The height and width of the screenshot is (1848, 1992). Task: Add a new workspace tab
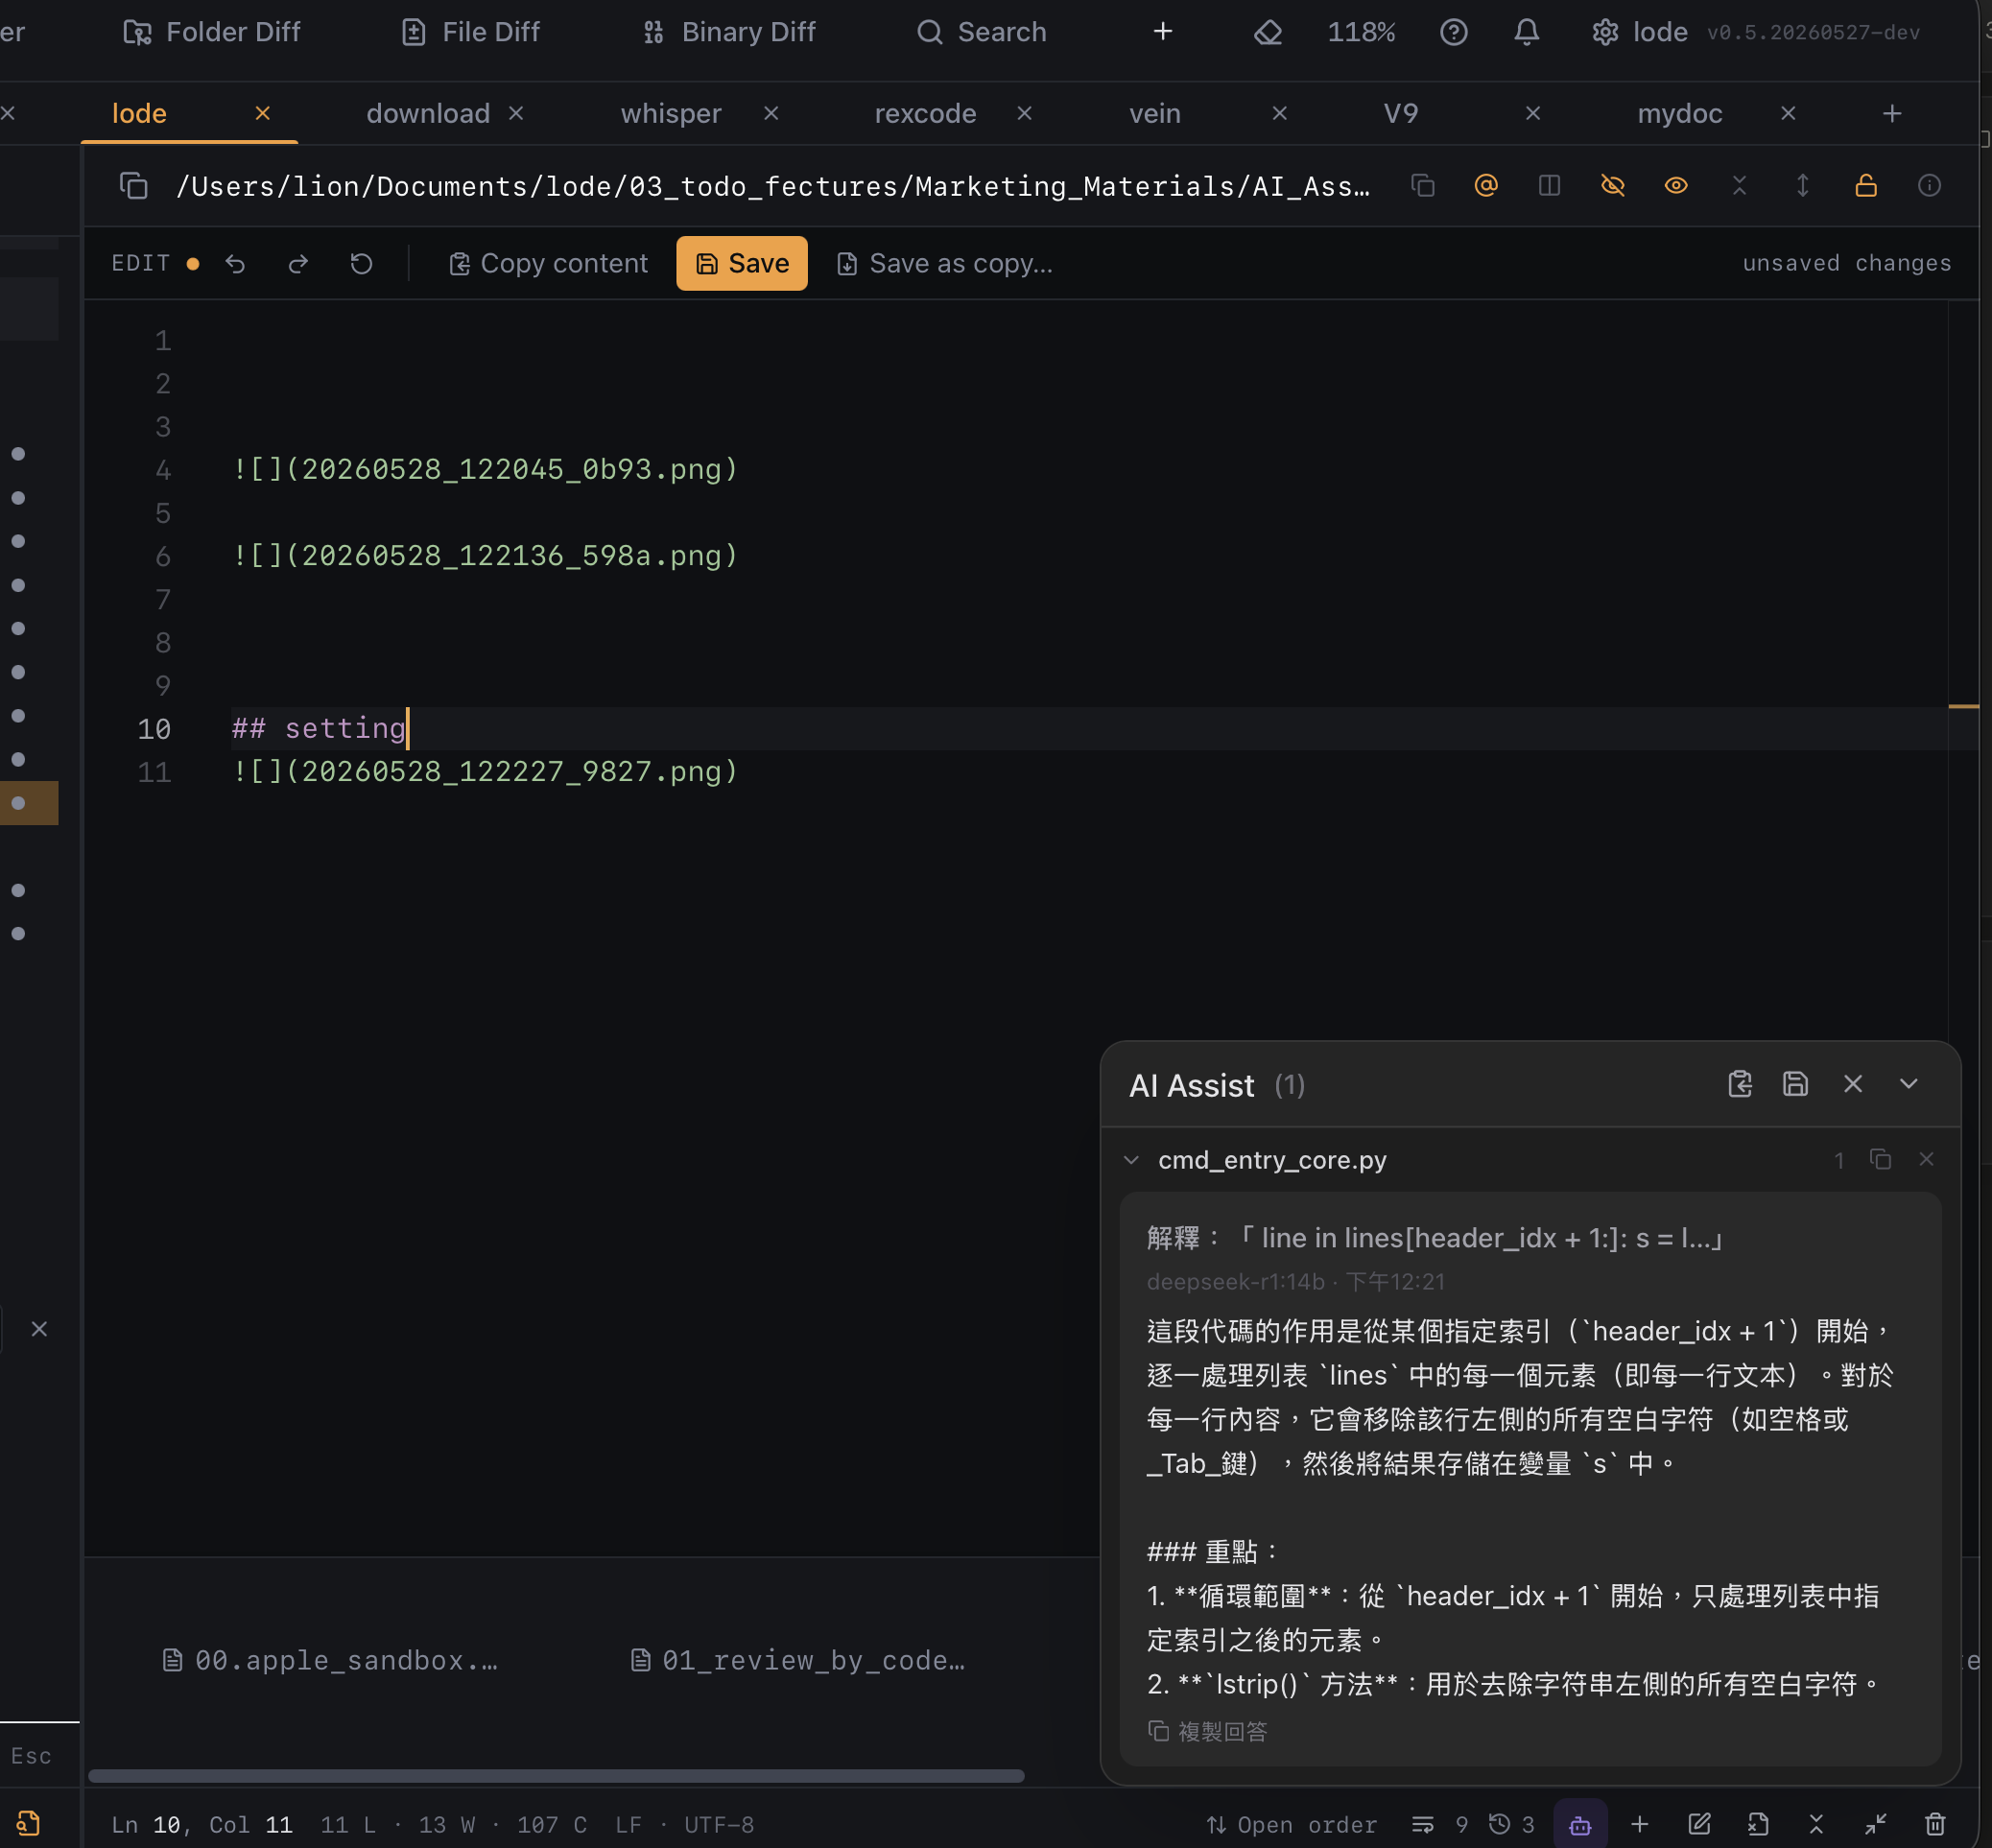pos(1891,113)
